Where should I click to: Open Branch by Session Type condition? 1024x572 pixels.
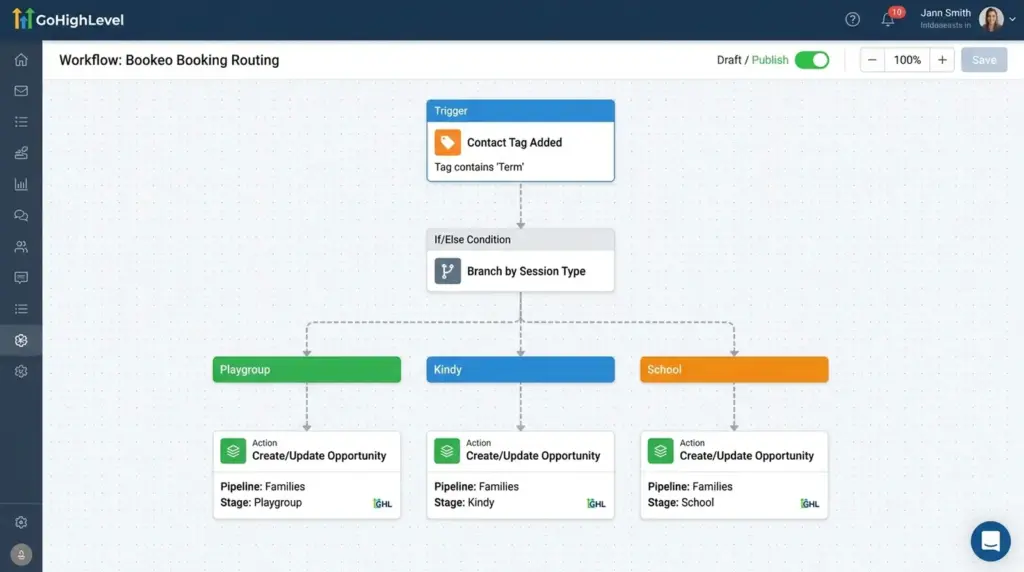526,271
